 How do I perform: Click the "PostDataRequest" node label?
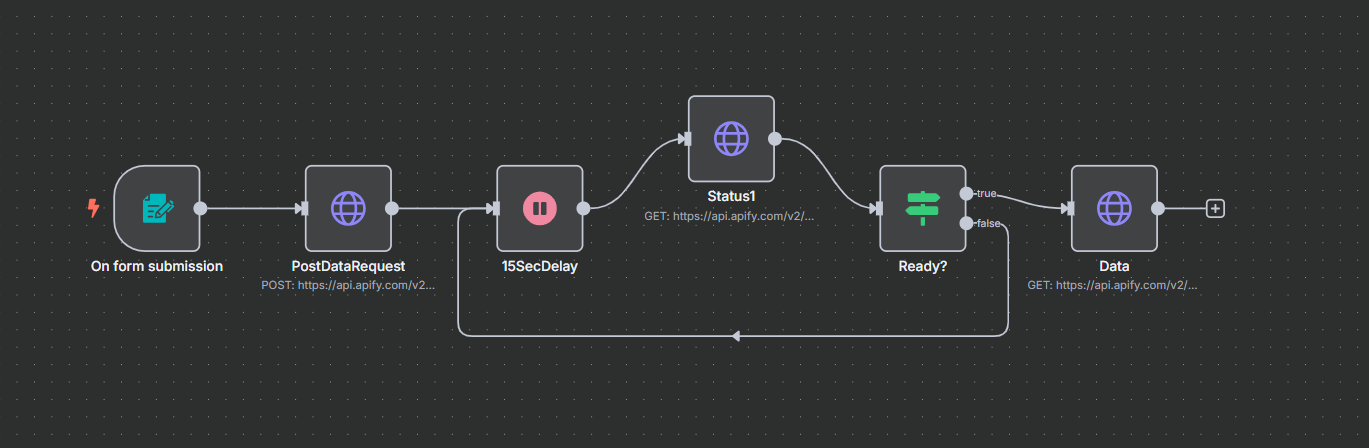pyautogui.click(x=348, y=267)
